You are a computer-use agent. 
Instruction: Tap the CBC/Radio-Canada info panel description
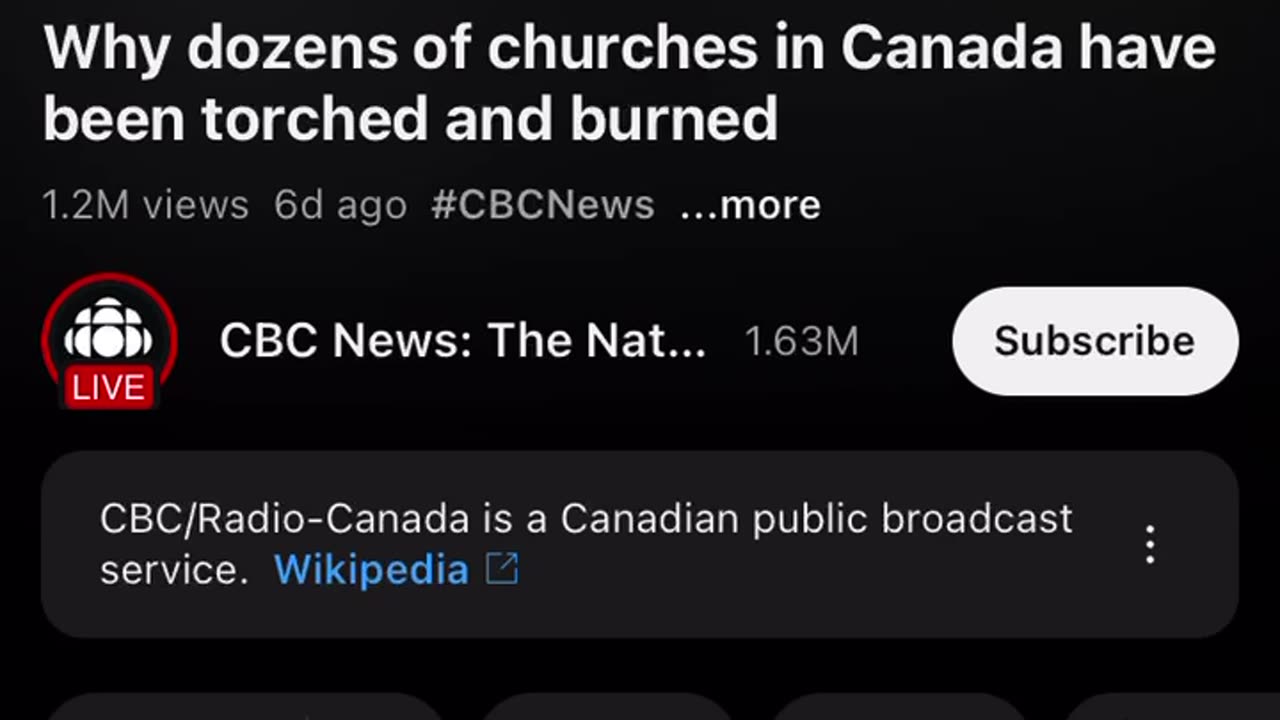(x=585, y=519)
